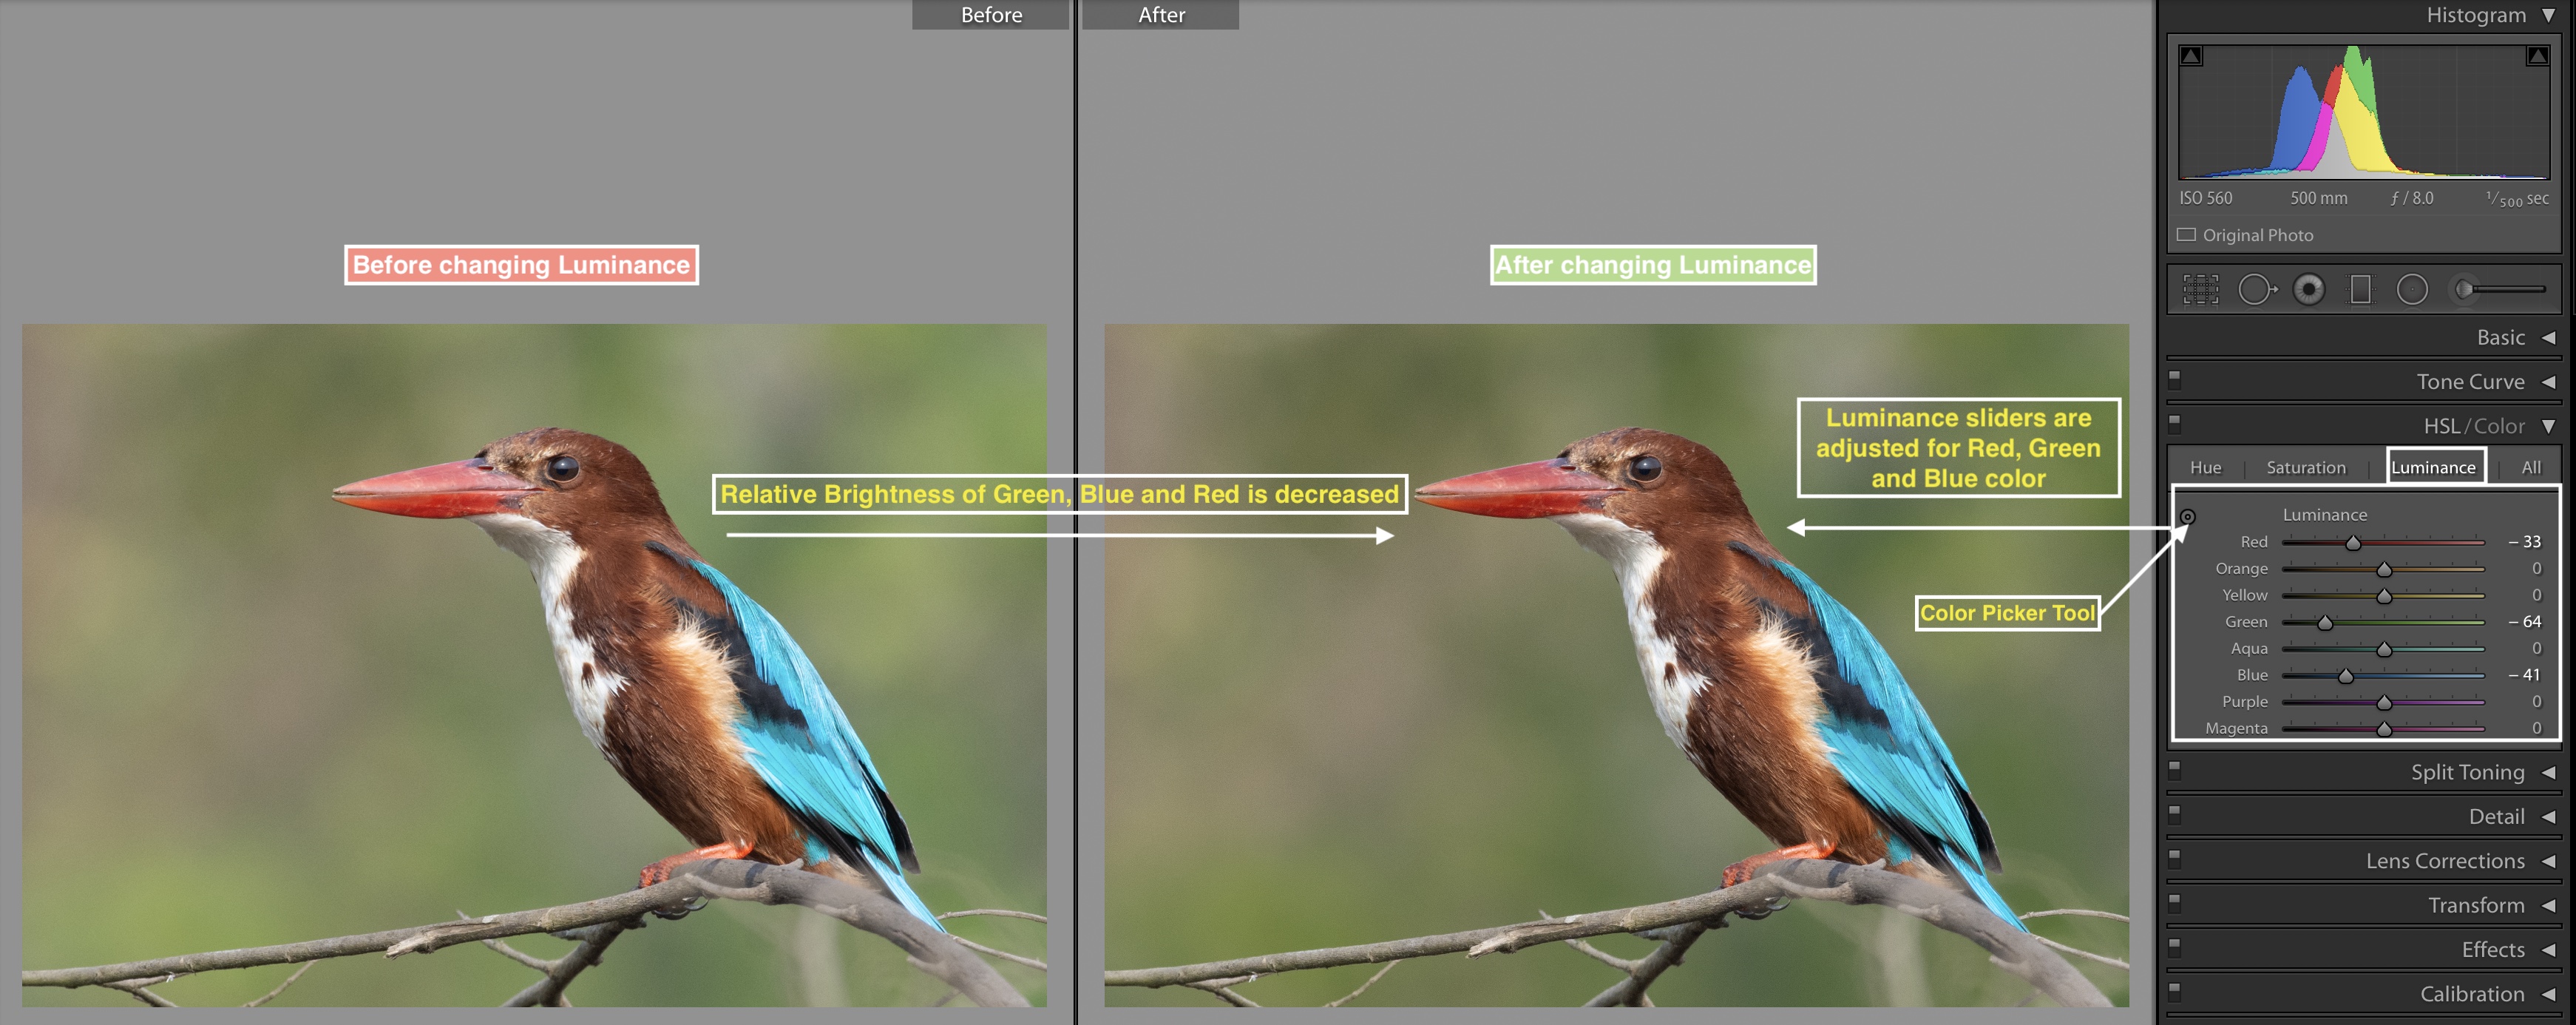Select the Hue tab in HSL panel
Viewport: 2576px width, 1025px height.
tap(2208, 467)
